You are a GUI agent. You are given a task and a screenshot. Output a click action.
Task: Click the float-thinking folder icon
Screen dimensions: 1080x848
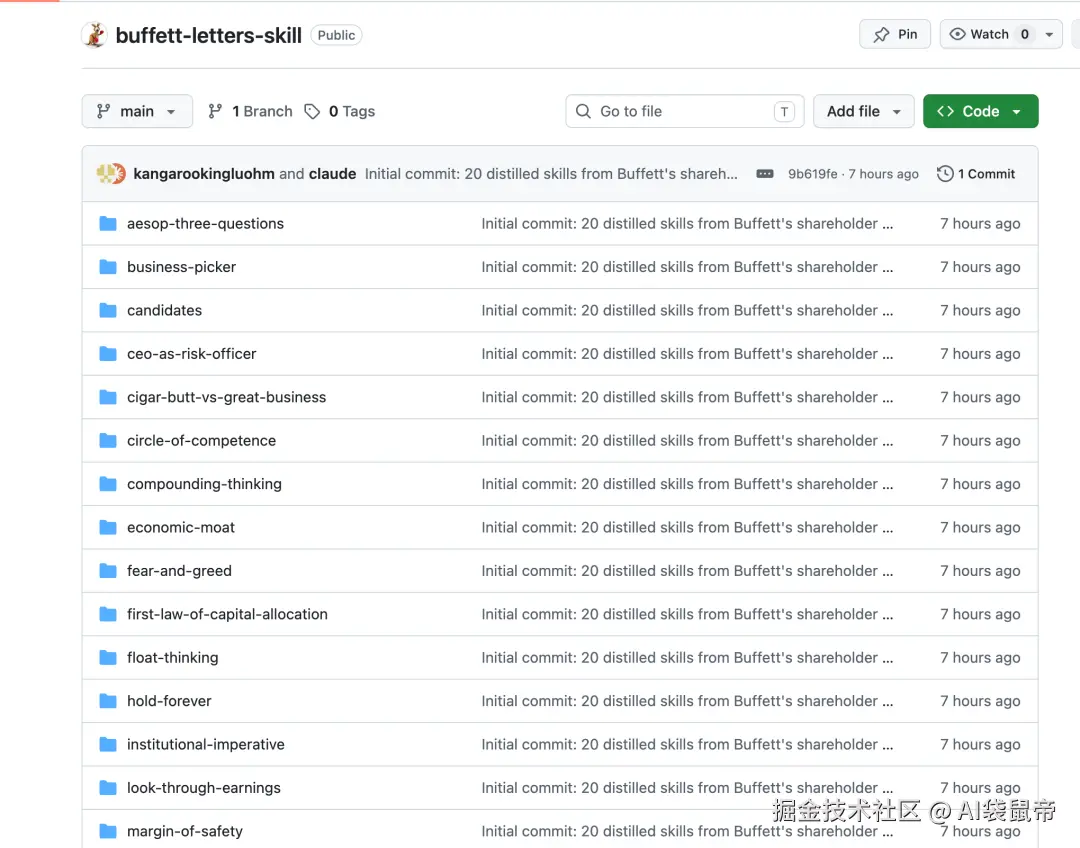click(x=107, y=657)
